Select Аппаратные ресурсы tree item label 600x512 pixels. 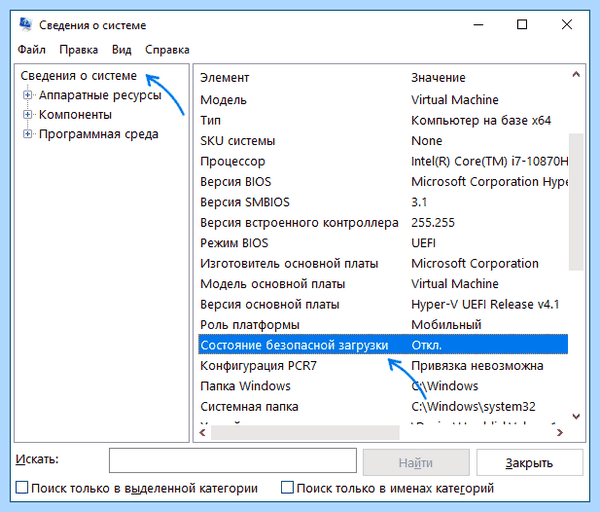pos(100,95)
